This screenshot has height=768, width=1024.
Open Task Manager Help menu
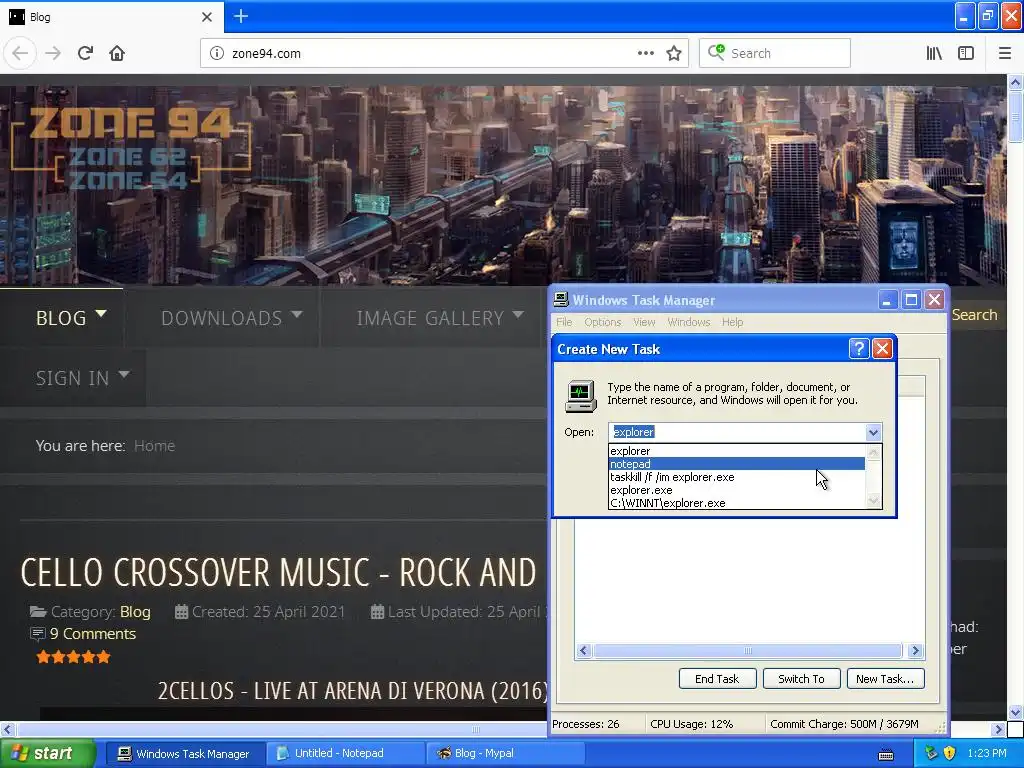732,322
